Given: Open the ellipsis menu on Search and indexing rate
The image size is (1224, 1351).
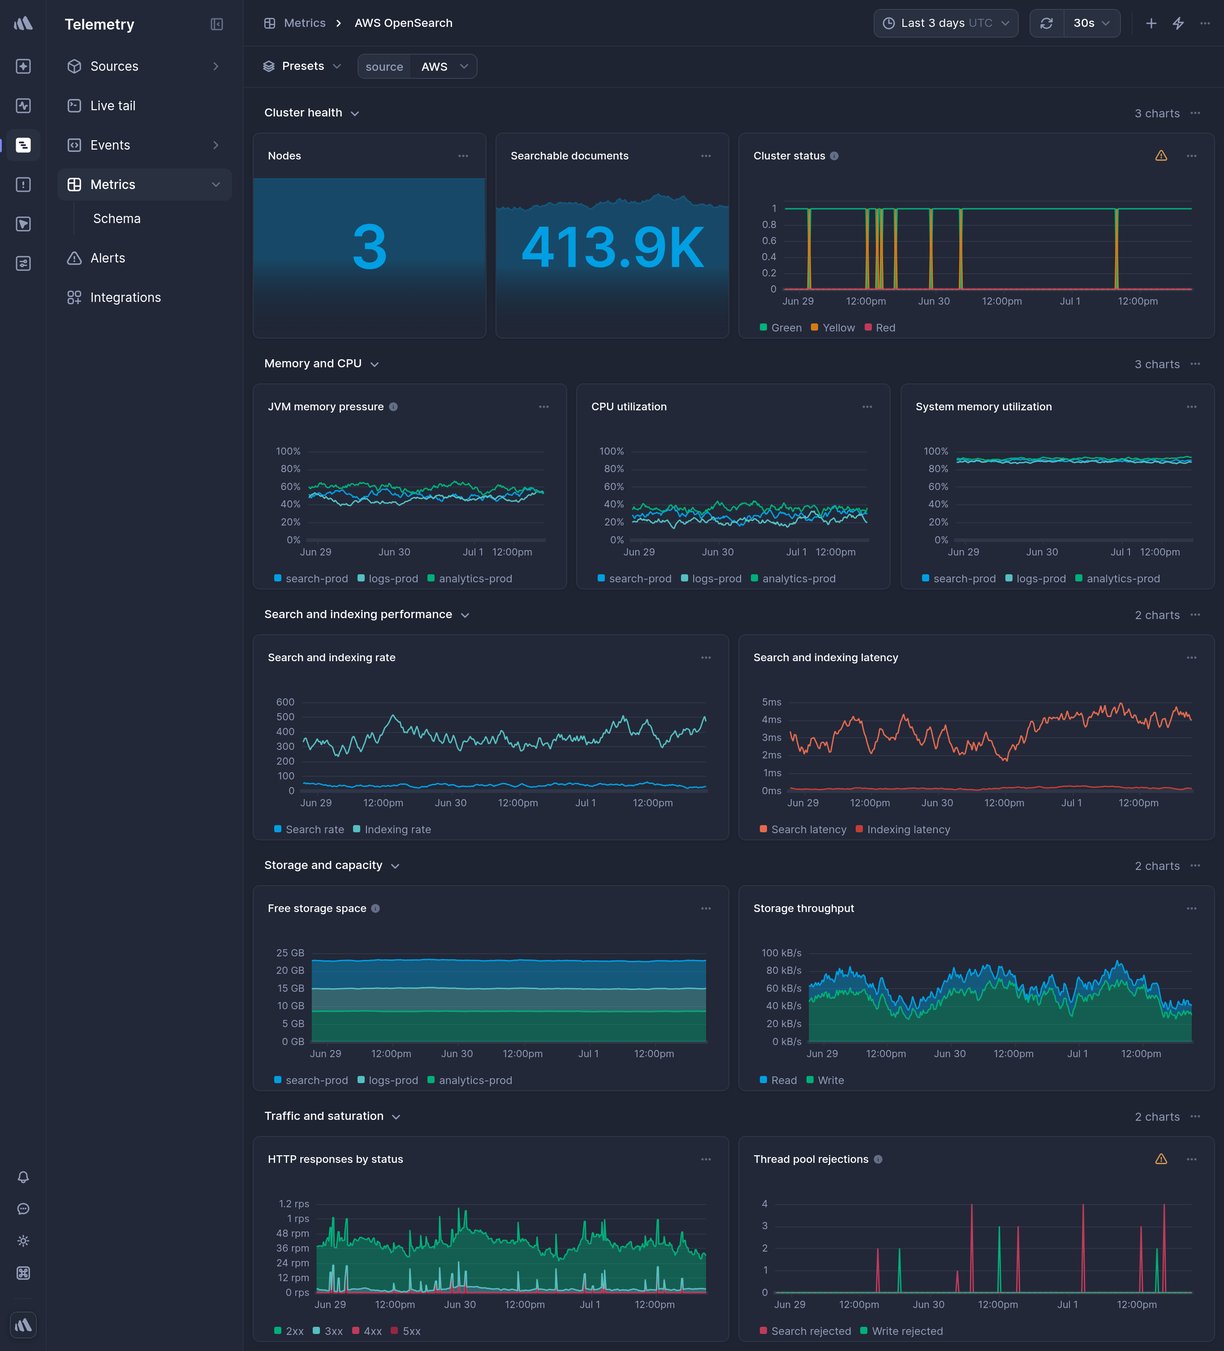Looking at the screenshot, I should (706, 658).
